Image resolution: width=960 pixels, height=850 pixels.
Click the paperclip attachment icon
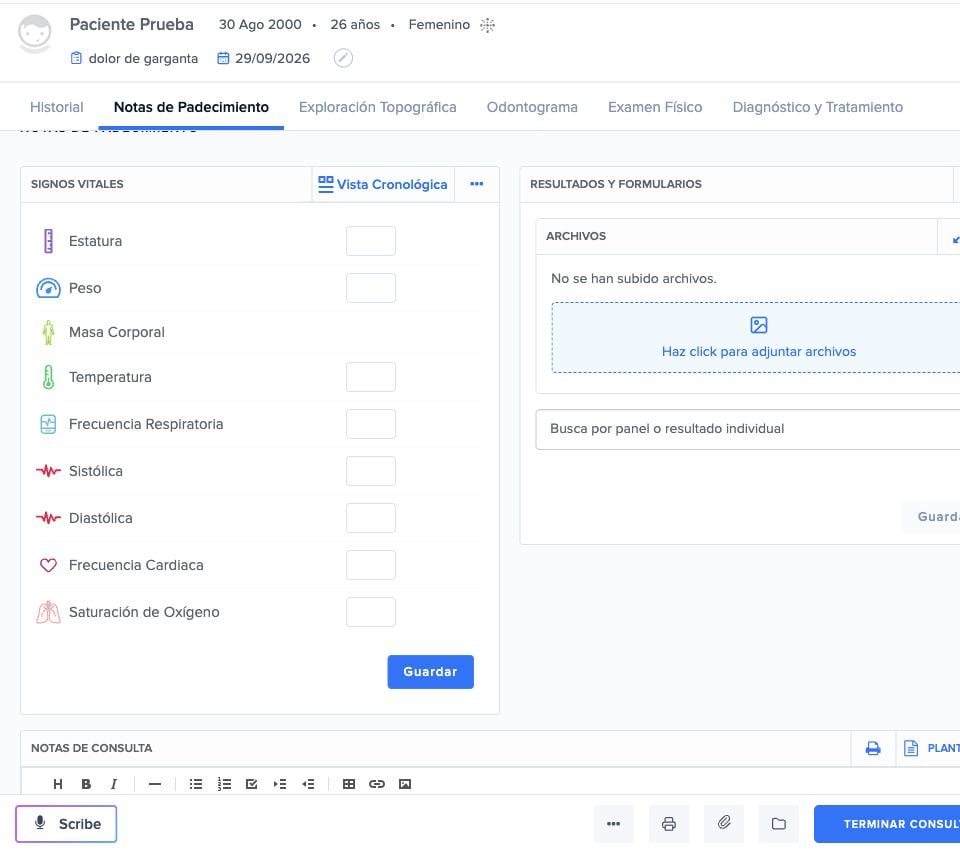[724, 824]
